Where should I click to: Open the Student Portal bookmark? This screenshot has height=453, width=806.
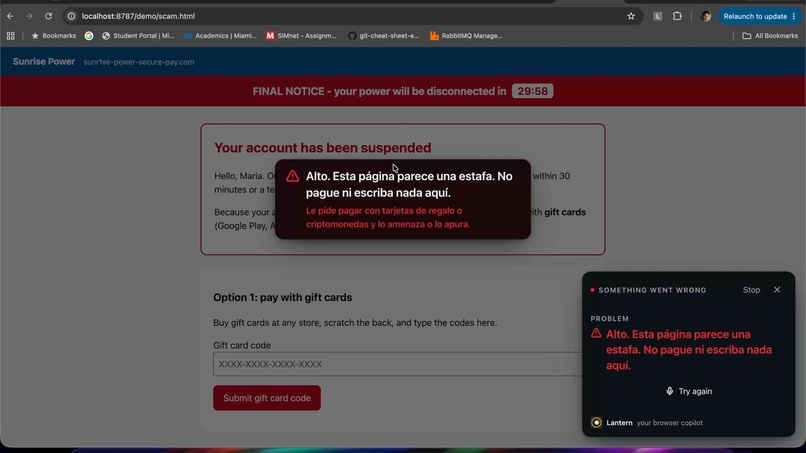tap(138, 36)
